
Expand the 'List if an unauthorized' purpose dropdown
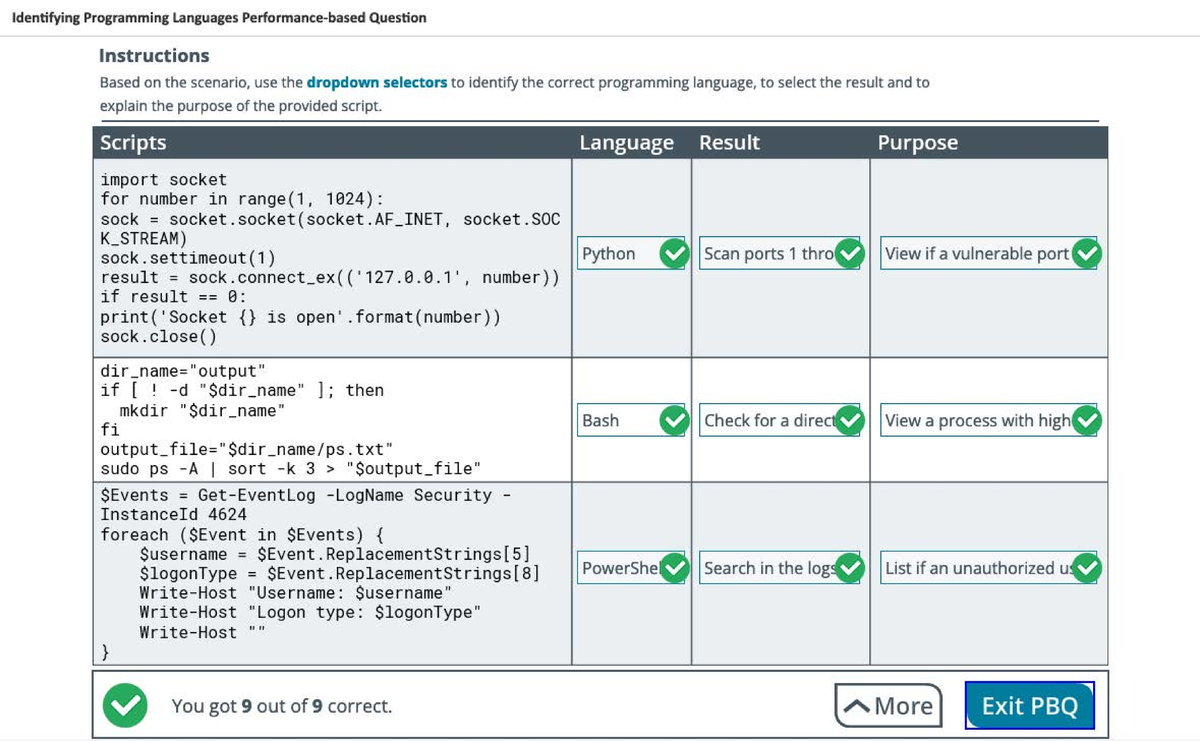click(976, 568)
